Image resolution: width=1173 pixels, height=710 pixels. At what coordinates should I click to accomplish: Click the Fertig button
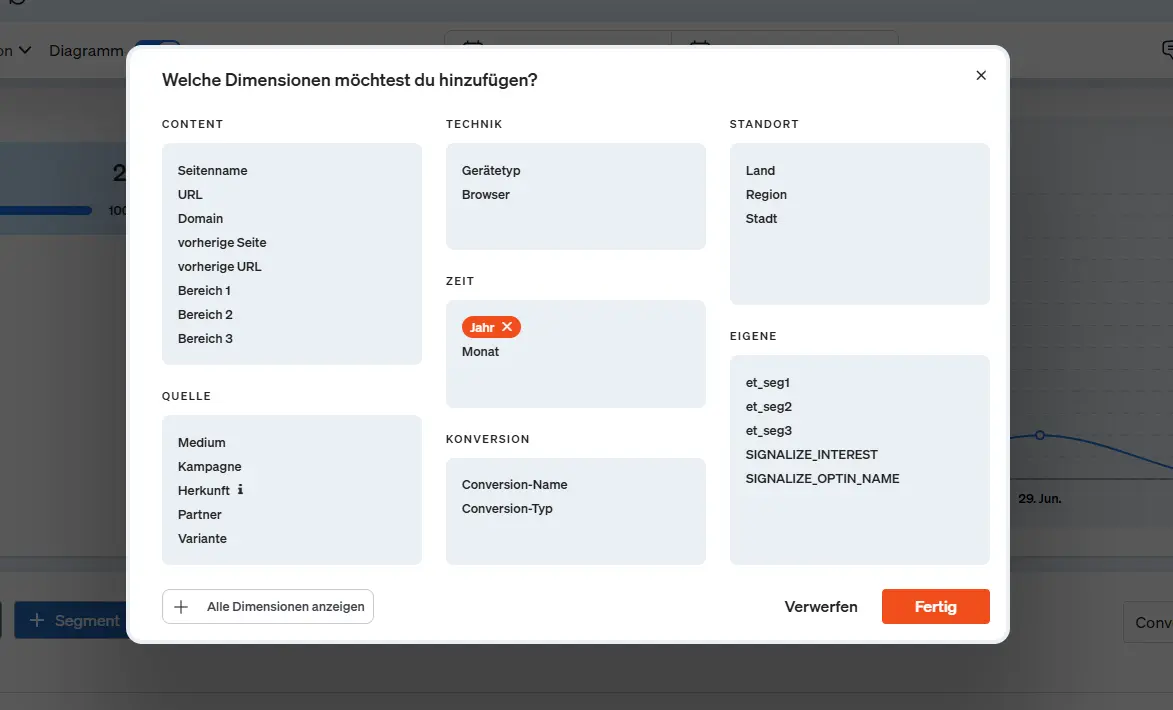tap(935, 607)
